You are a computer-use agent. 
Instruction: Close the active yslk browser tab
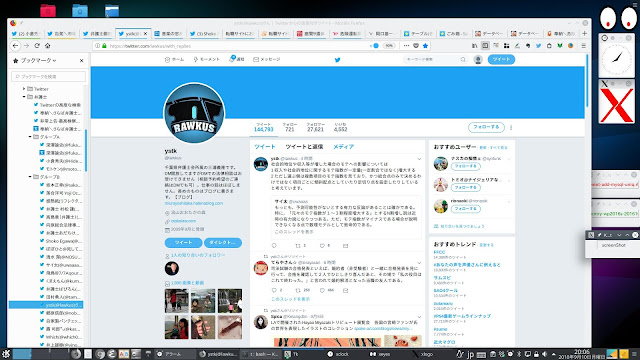(x=145, y=33)
